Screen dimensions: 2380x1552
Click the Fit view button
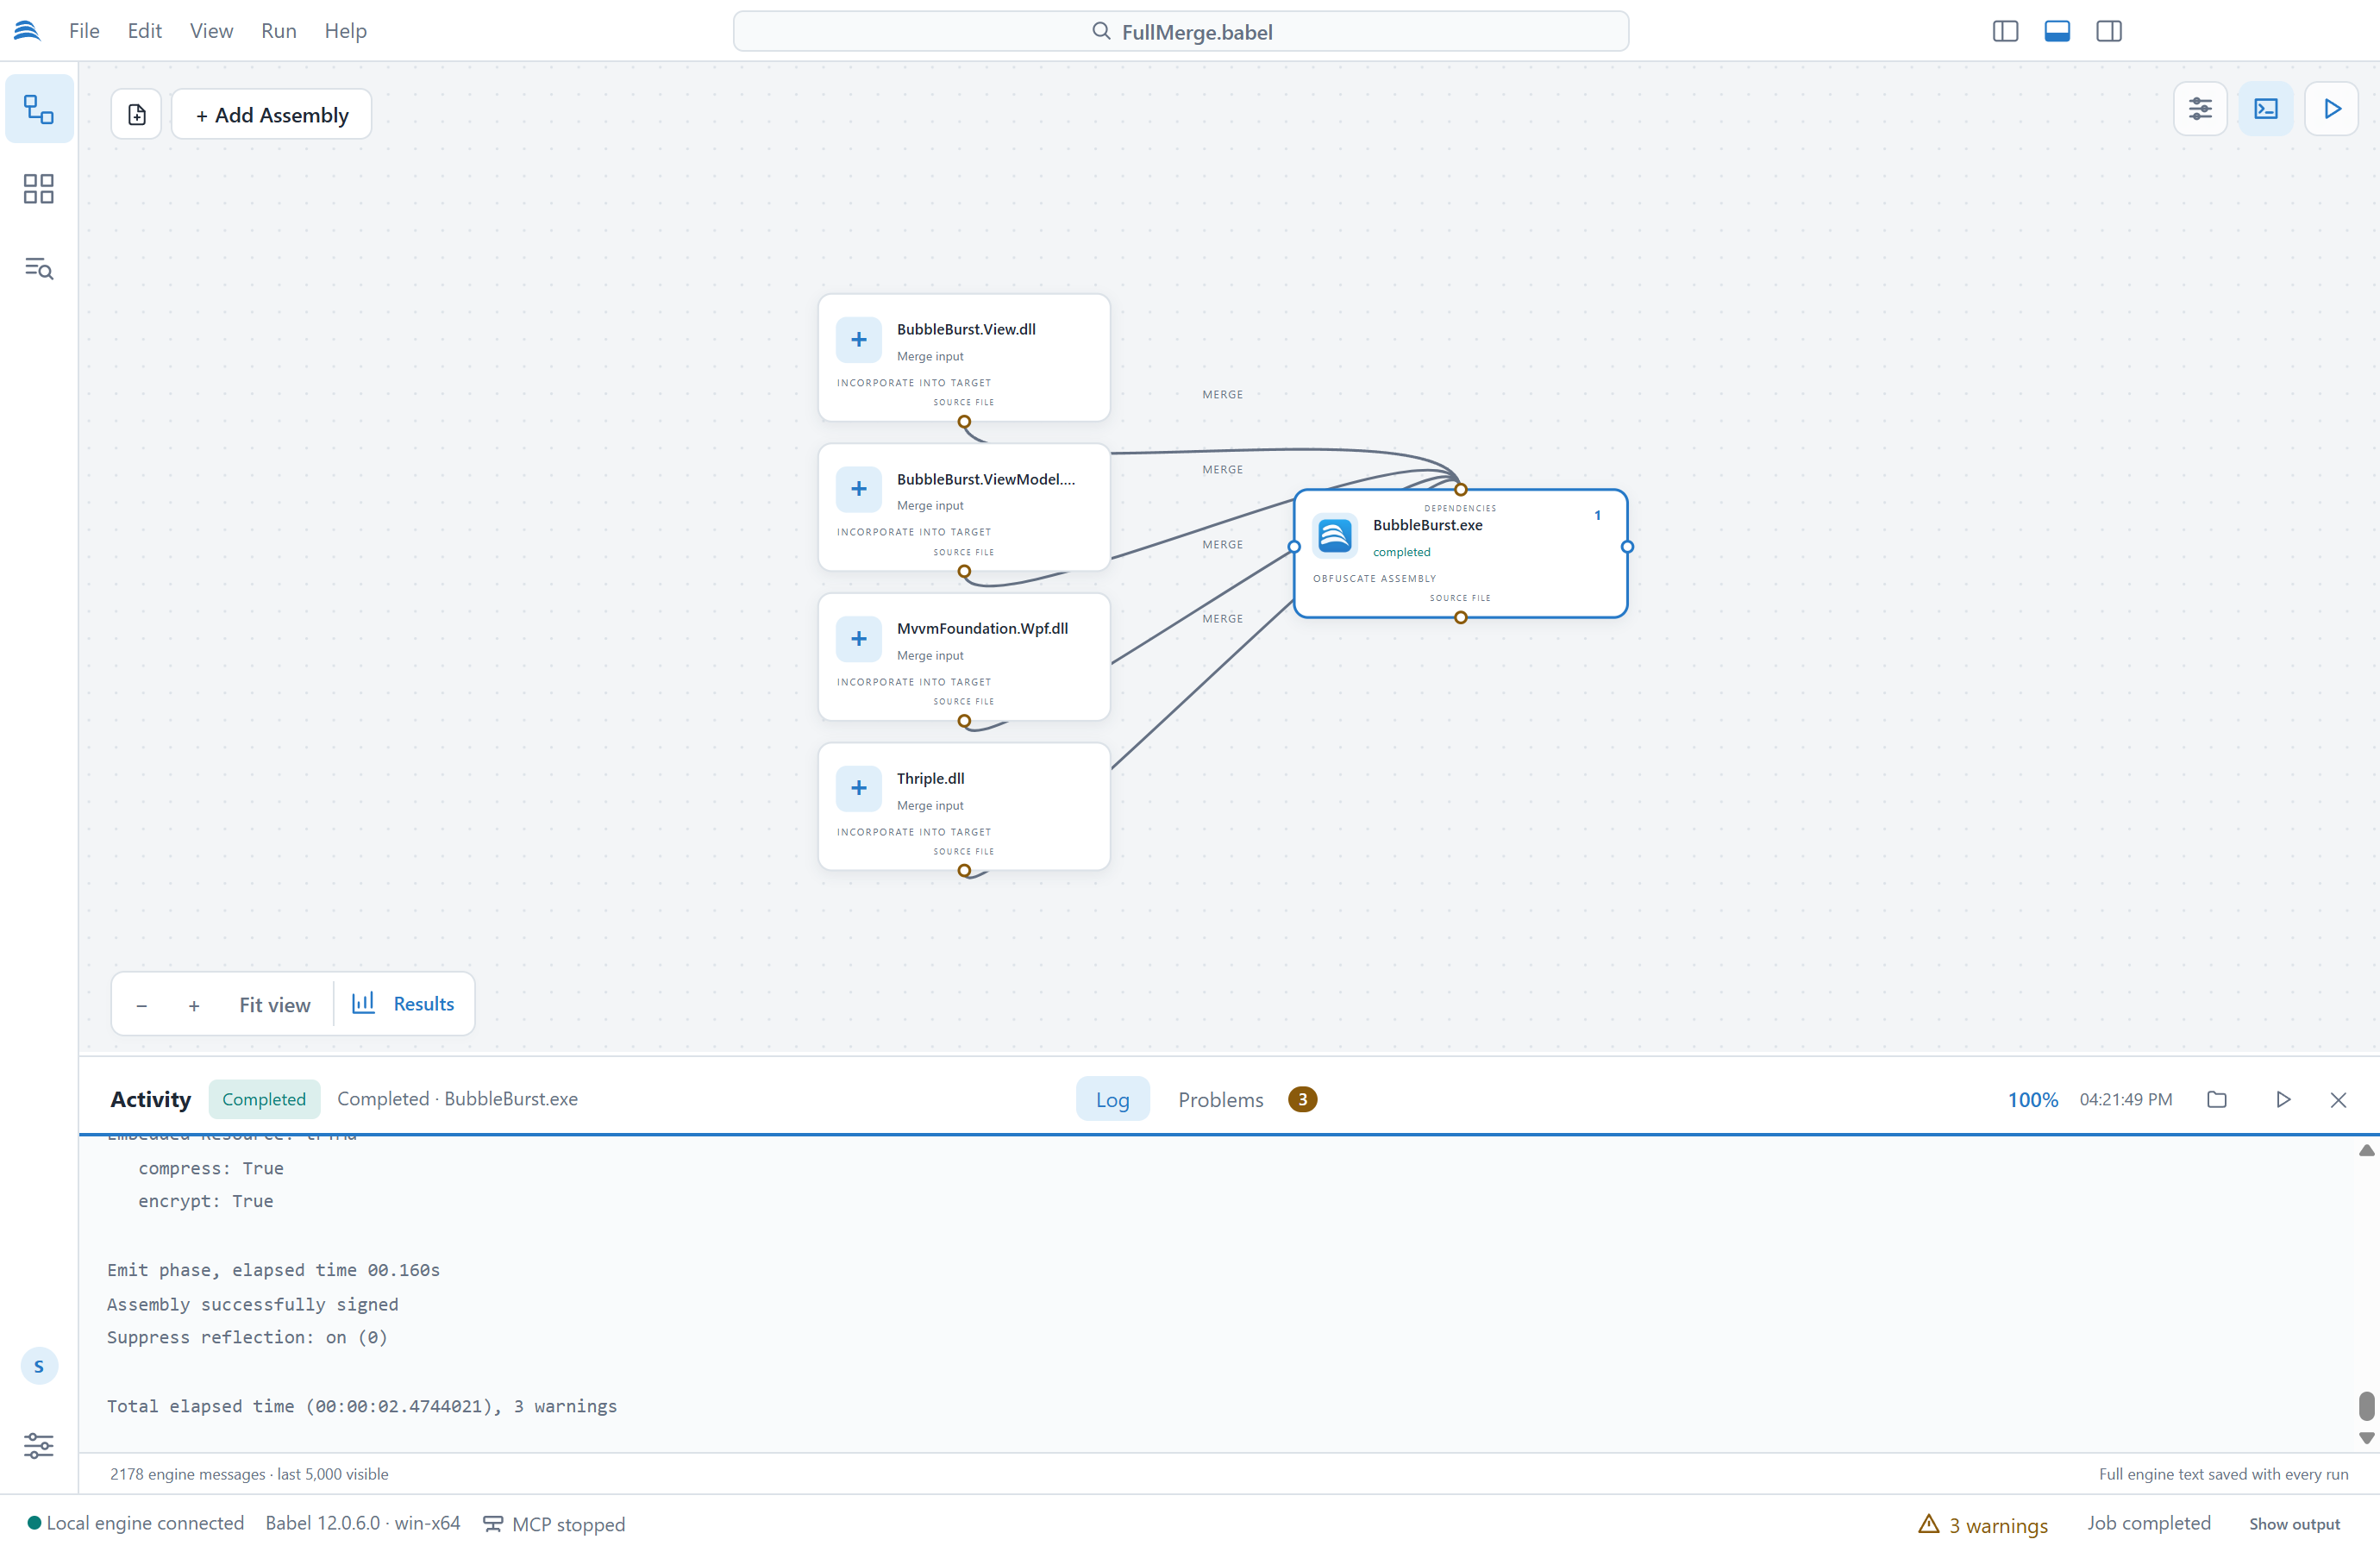(x=274, y=1004)
